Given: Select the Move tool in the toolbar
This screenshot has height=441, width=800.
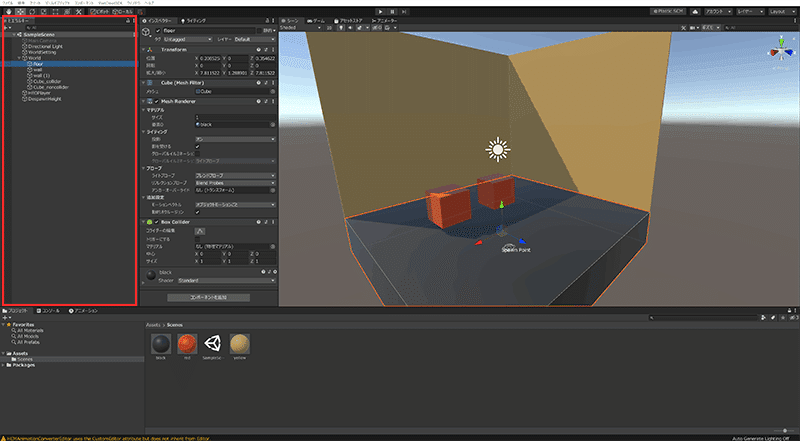Looking at the screenshot, I should 20,11.
